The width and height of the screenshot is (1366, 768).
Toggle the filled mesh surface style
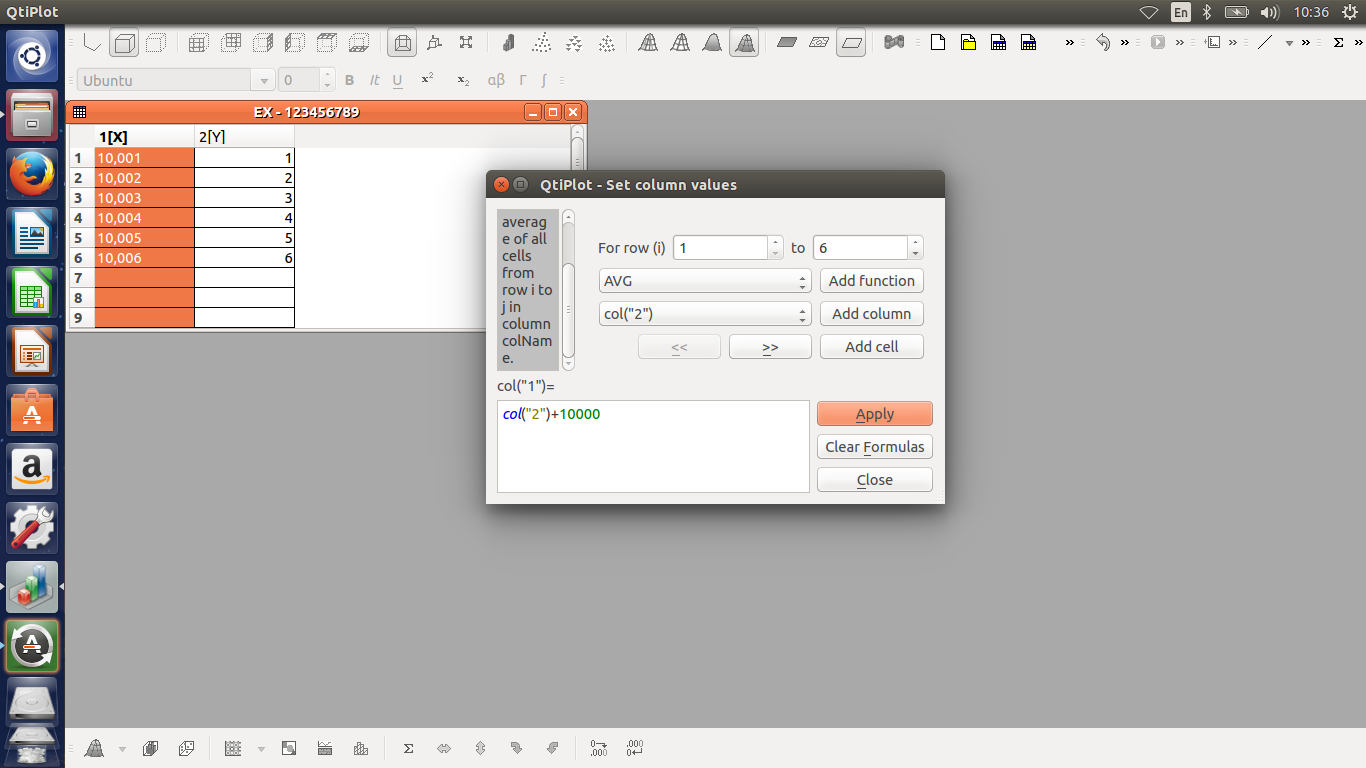pos(743,42)
